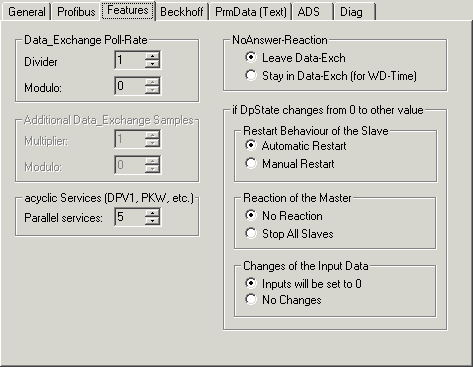Click "if DpState changes from 0" group title
Image resolution: width=473 pixels, height=367 pixels.
pyautogui.click(x=328, y=110)
